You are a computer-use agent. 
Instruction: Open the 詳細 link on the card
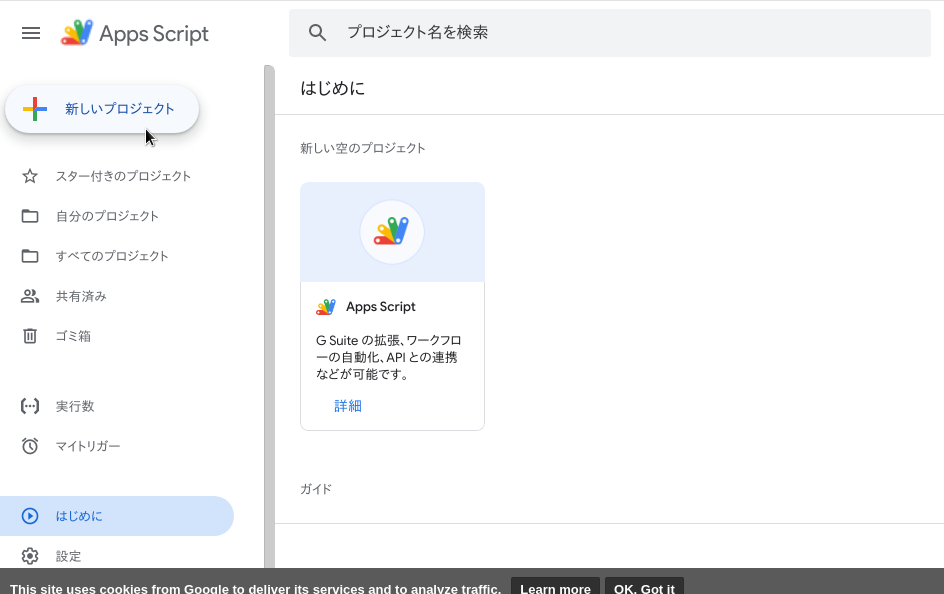click(348, 406)
